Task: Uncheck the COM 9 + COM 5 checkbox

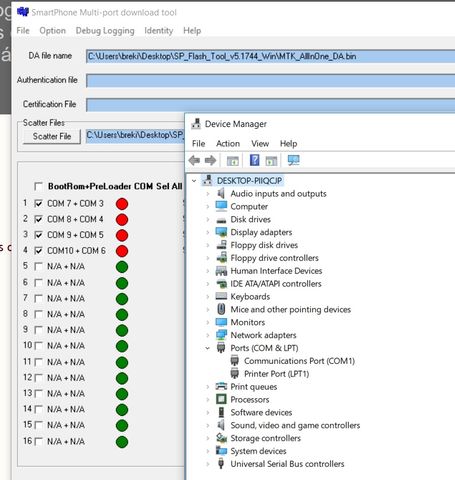Action: tap(38, 235)
